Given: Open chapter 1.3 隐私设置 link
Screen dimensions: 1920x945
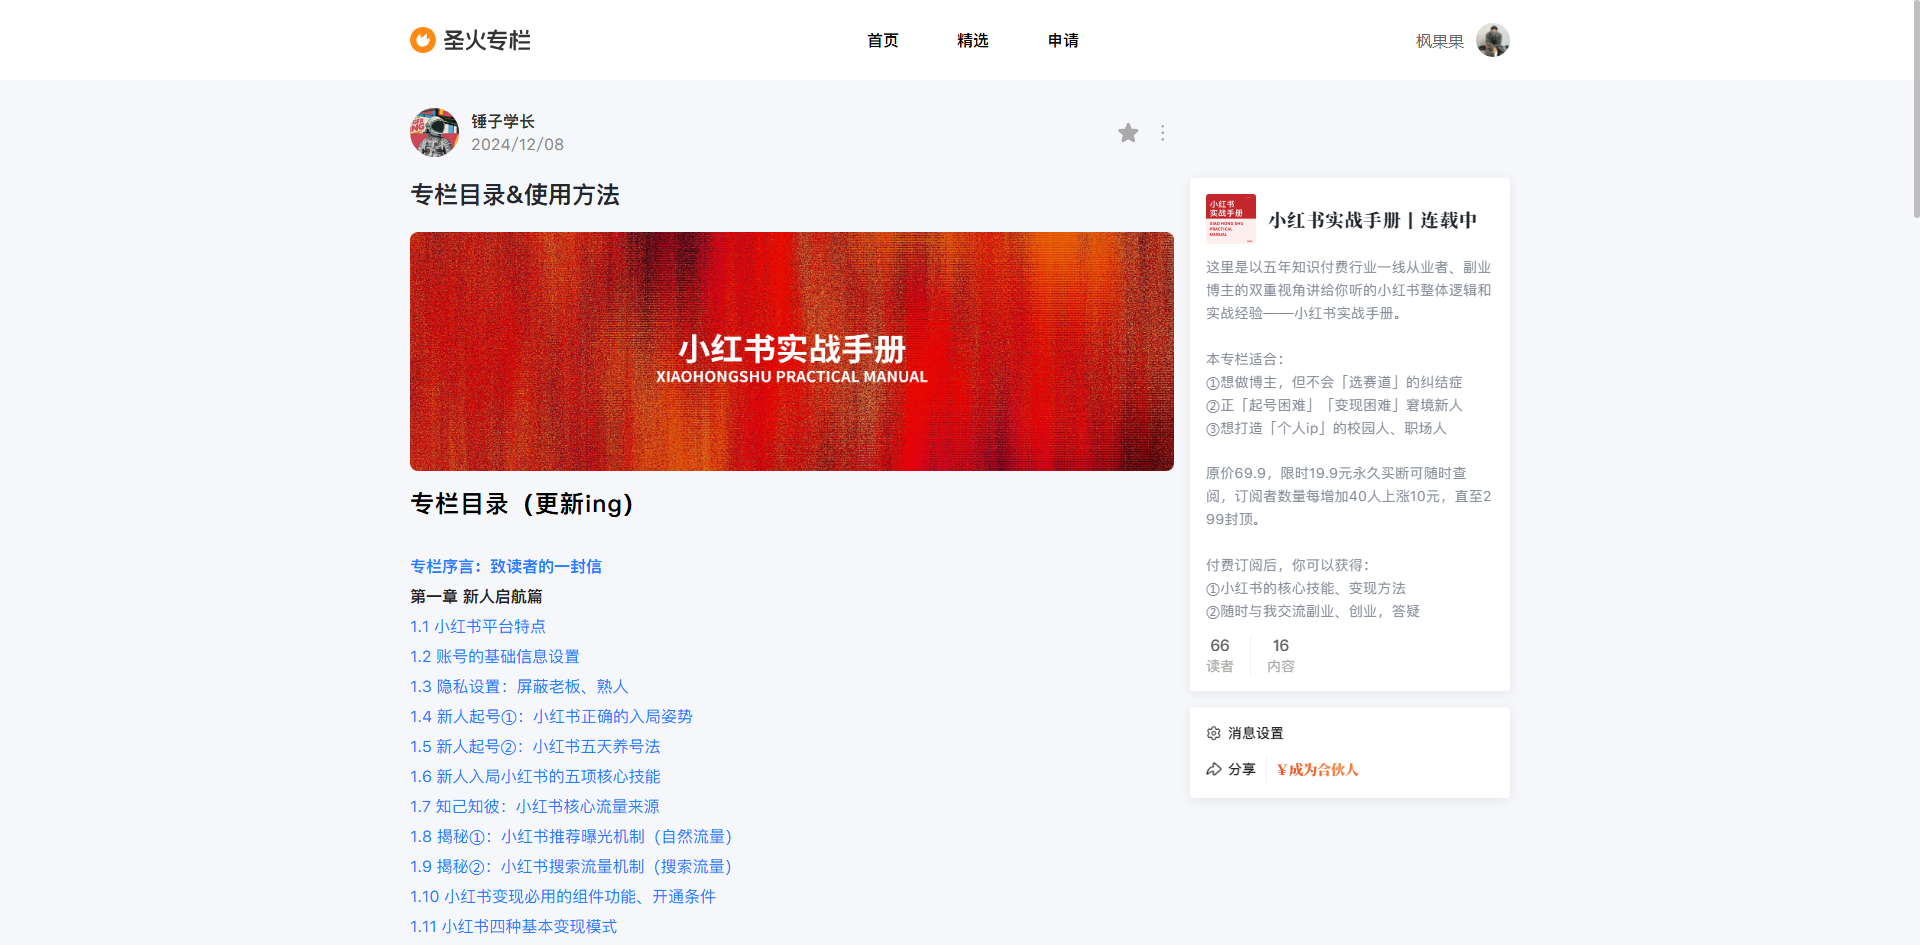Looking at the screenshot, I should 519,686.
